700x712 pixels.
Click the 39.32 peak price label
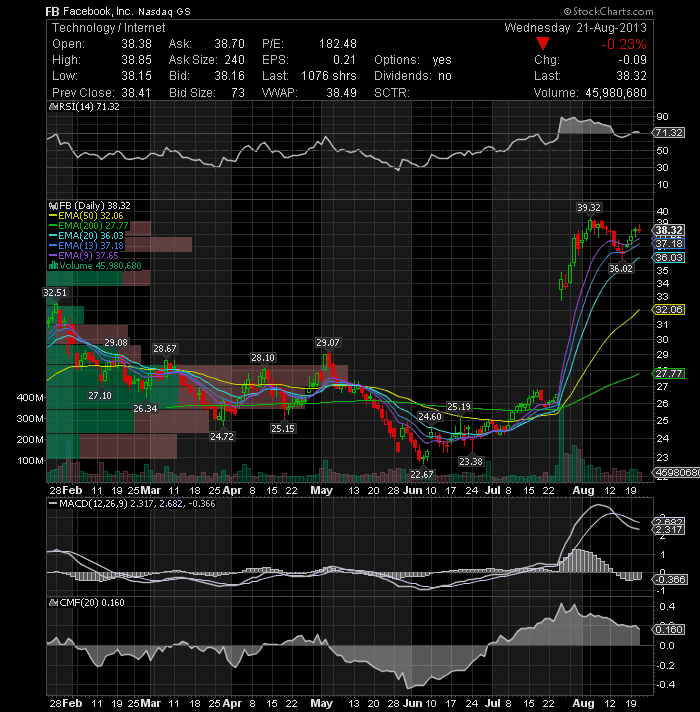(589, 208)
